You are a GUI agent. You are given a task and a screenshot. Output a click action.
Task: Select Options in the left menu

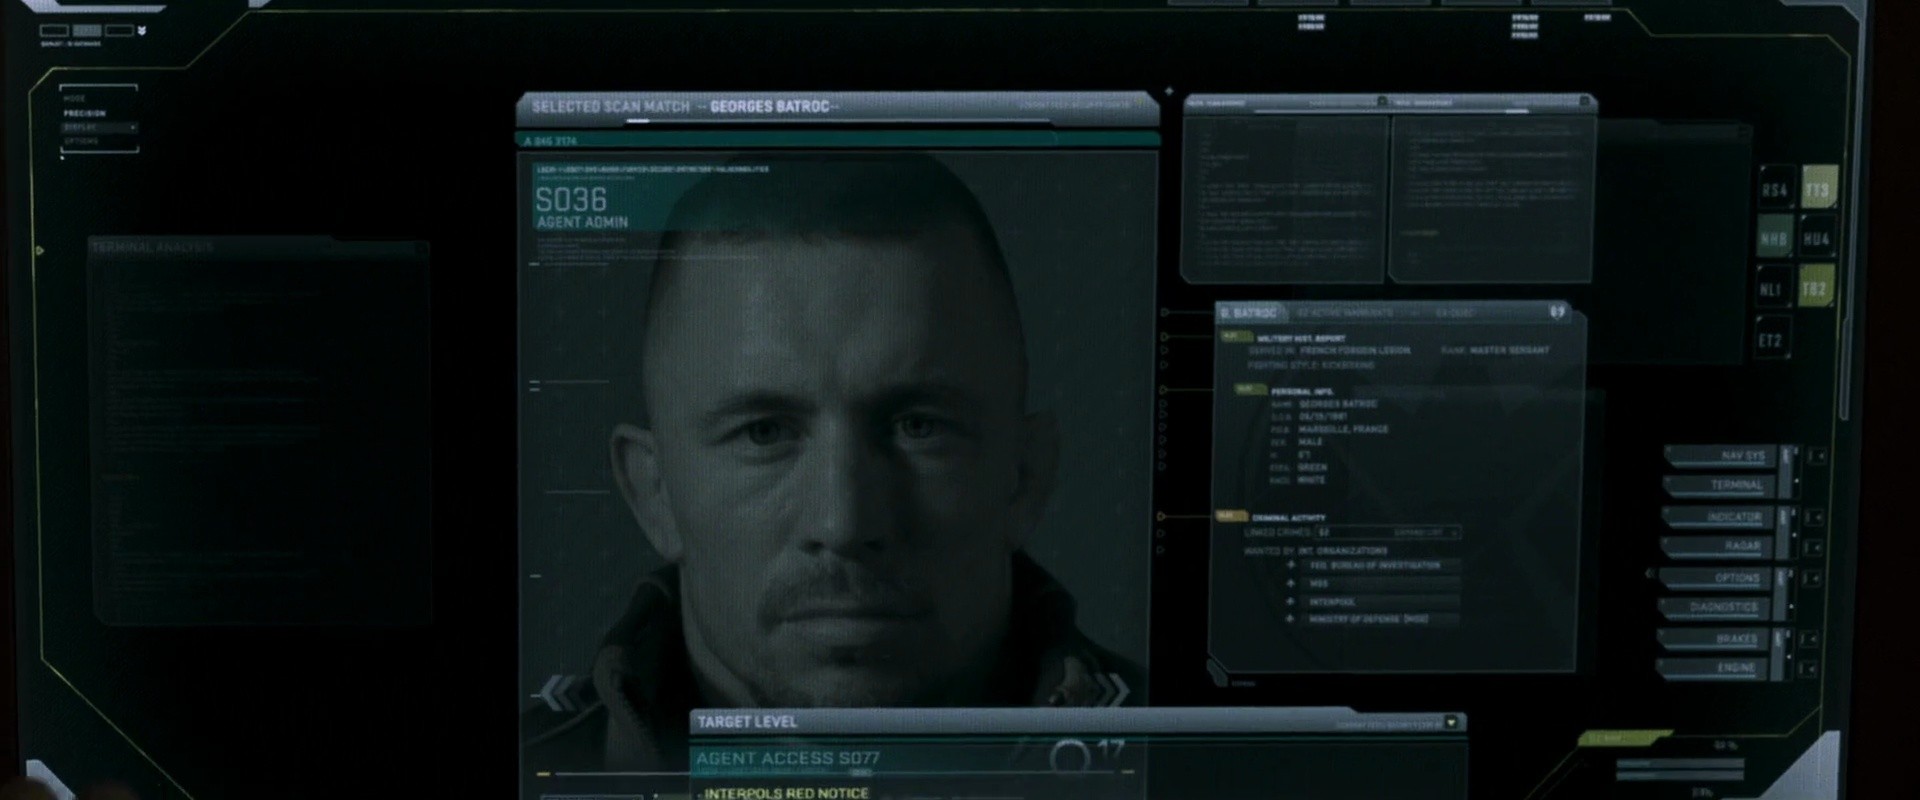point(81,141)
